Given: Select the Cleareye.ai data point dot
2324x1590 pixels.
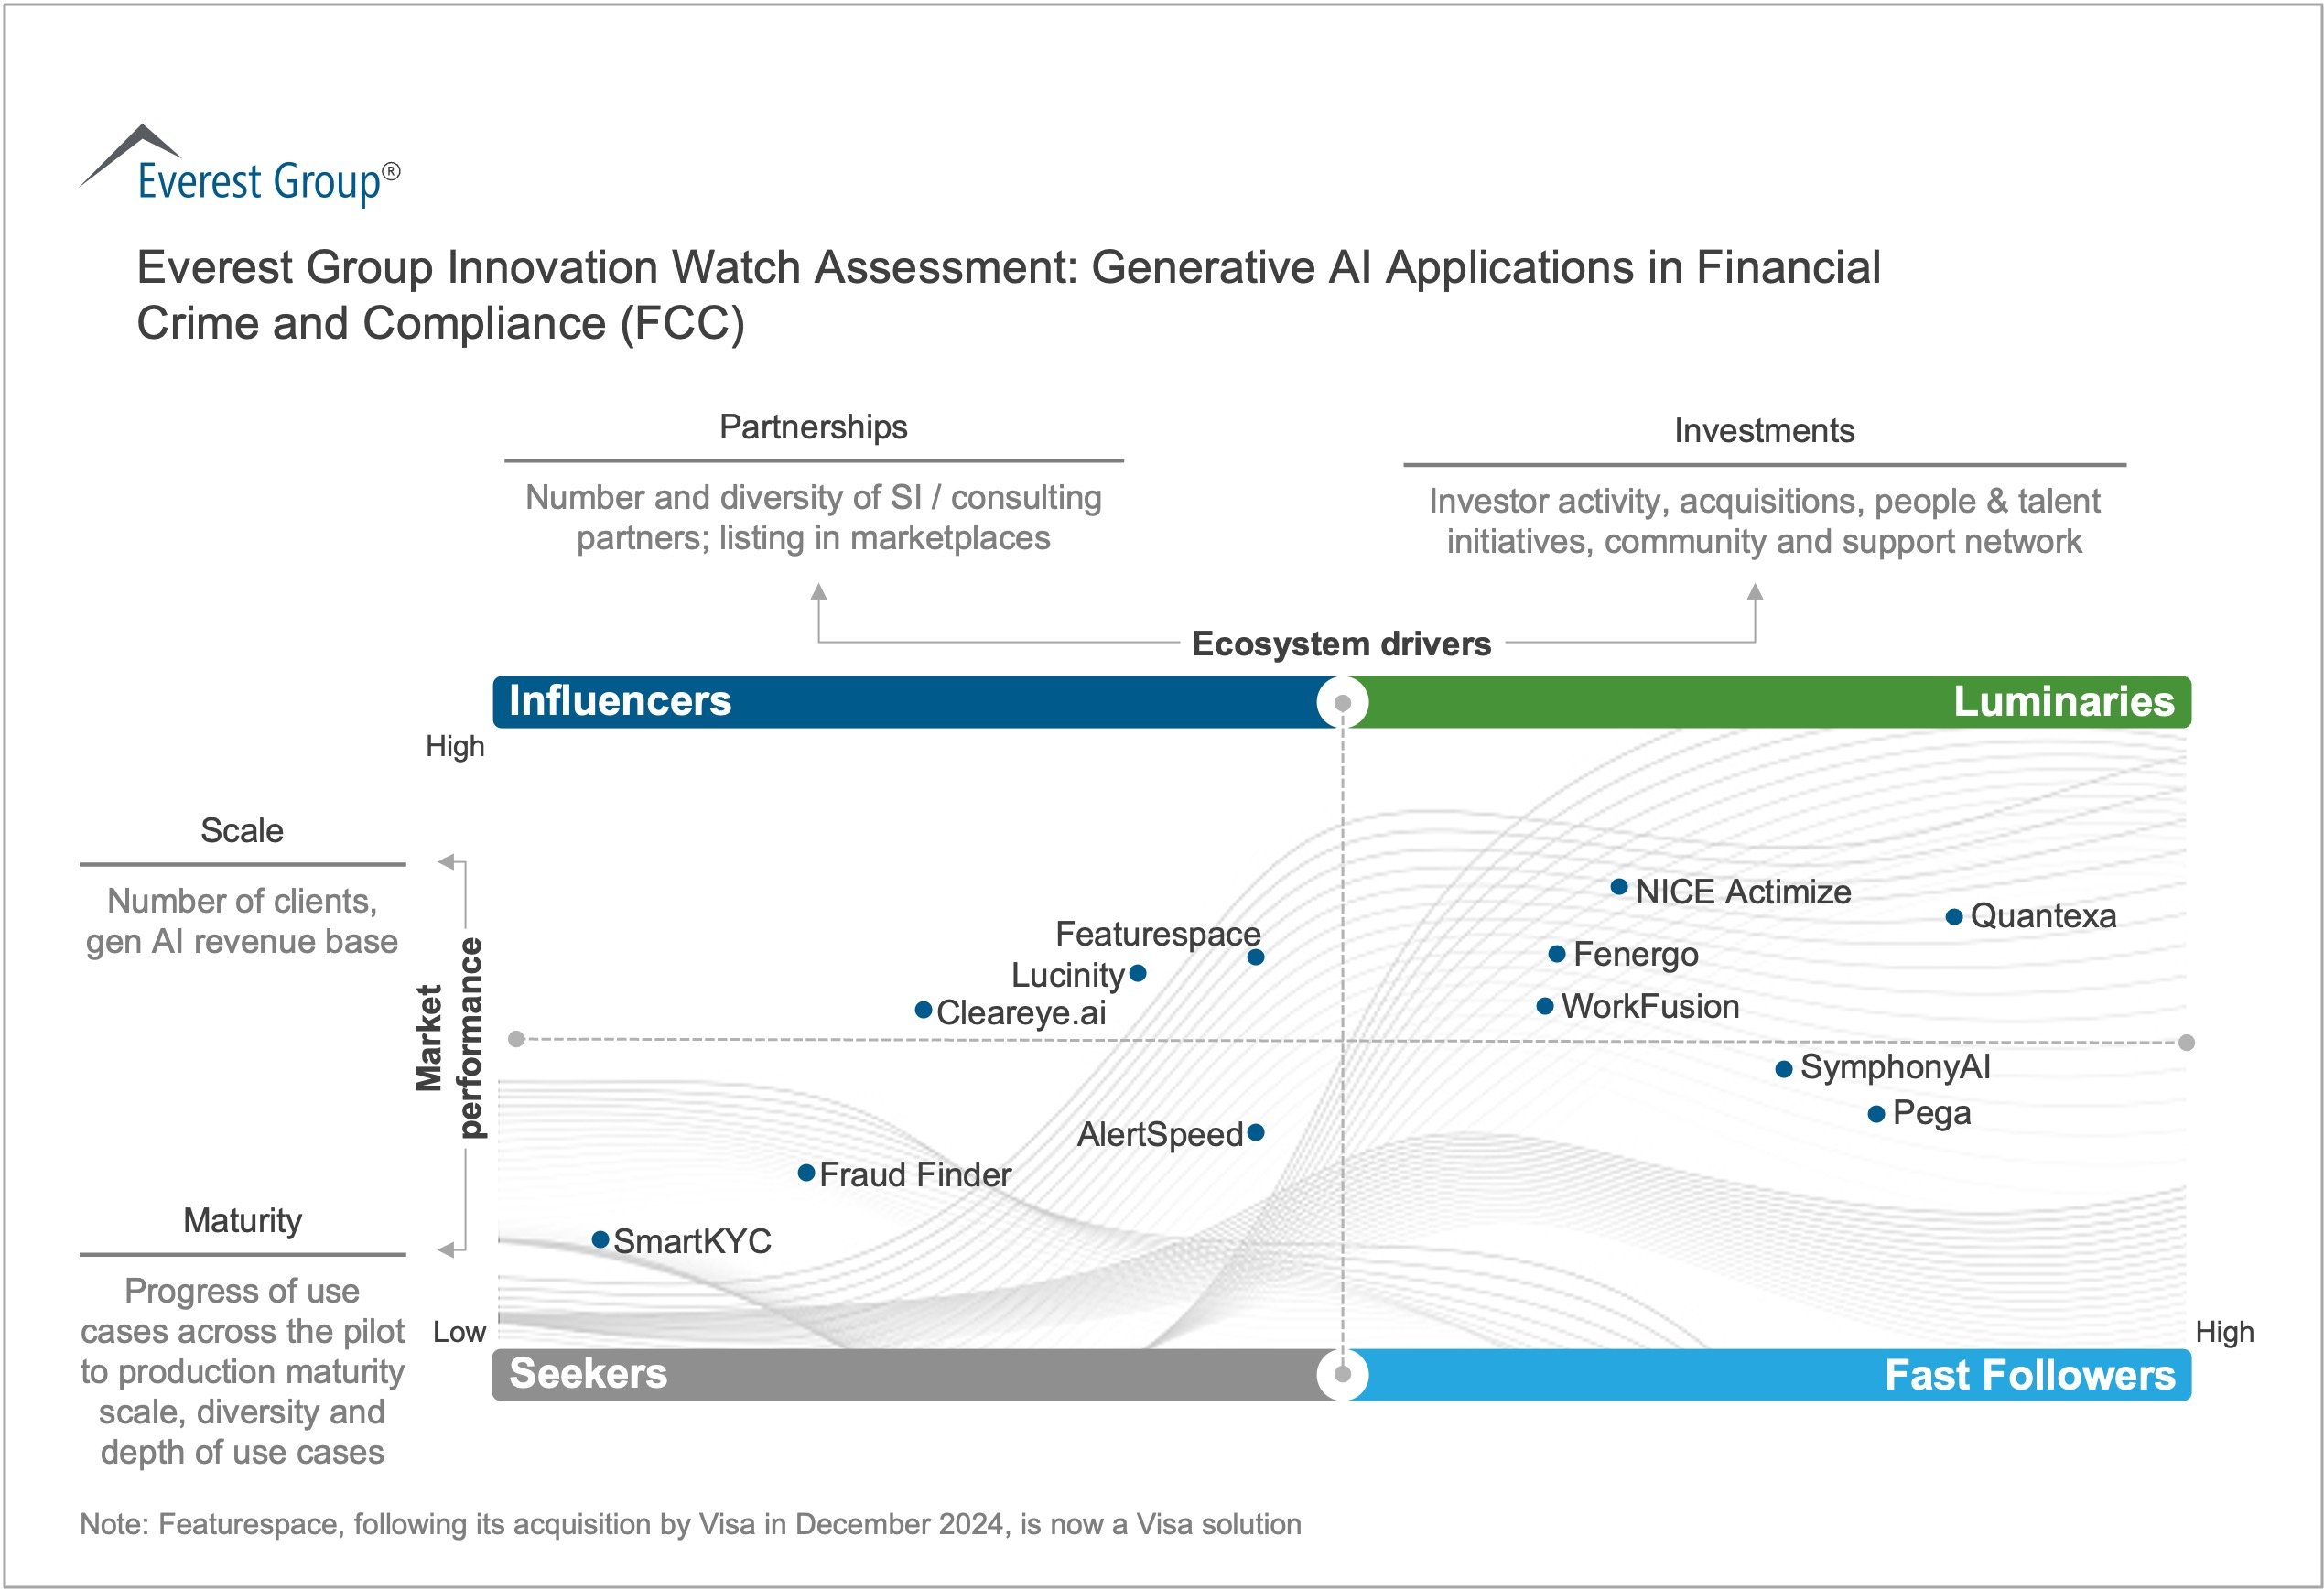Looking at the screenshot, I should point(923,1010).
